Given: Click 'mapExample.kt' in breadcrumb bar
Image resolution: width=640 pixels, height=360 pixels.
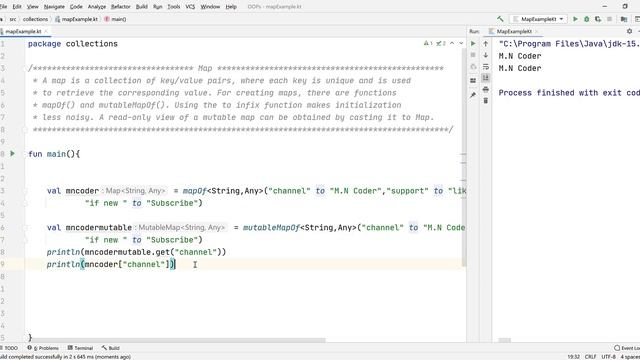Looking at the screenshot, I should (x=77, y=19).
